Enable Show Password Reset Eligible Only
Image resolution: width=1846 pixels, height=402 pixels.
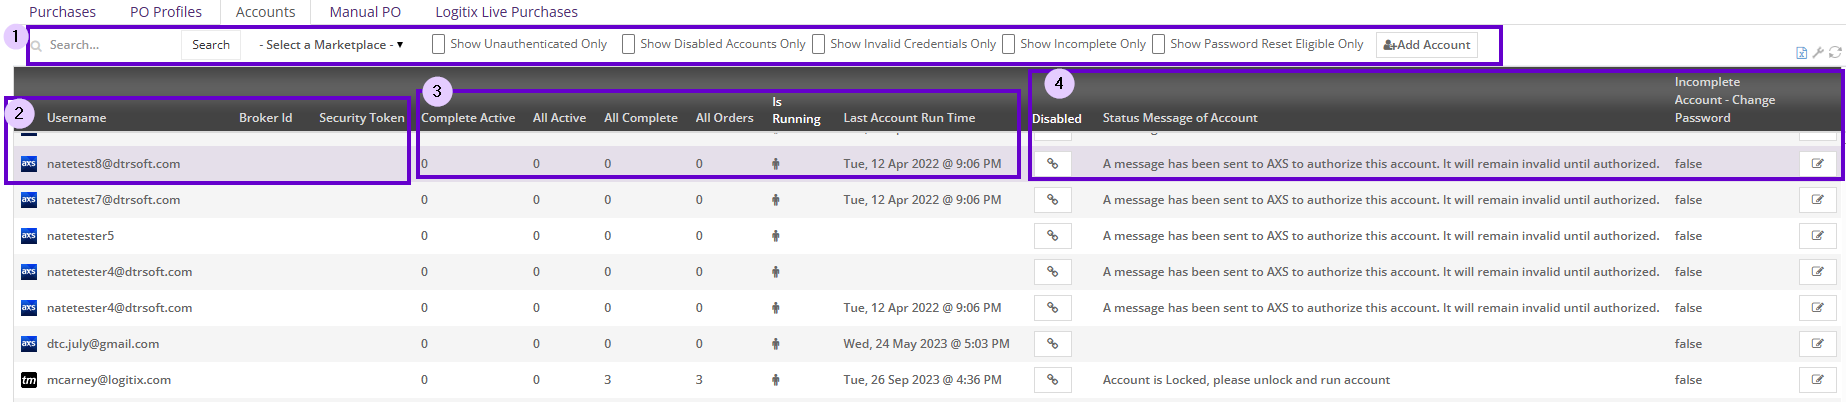[1158, 44]
